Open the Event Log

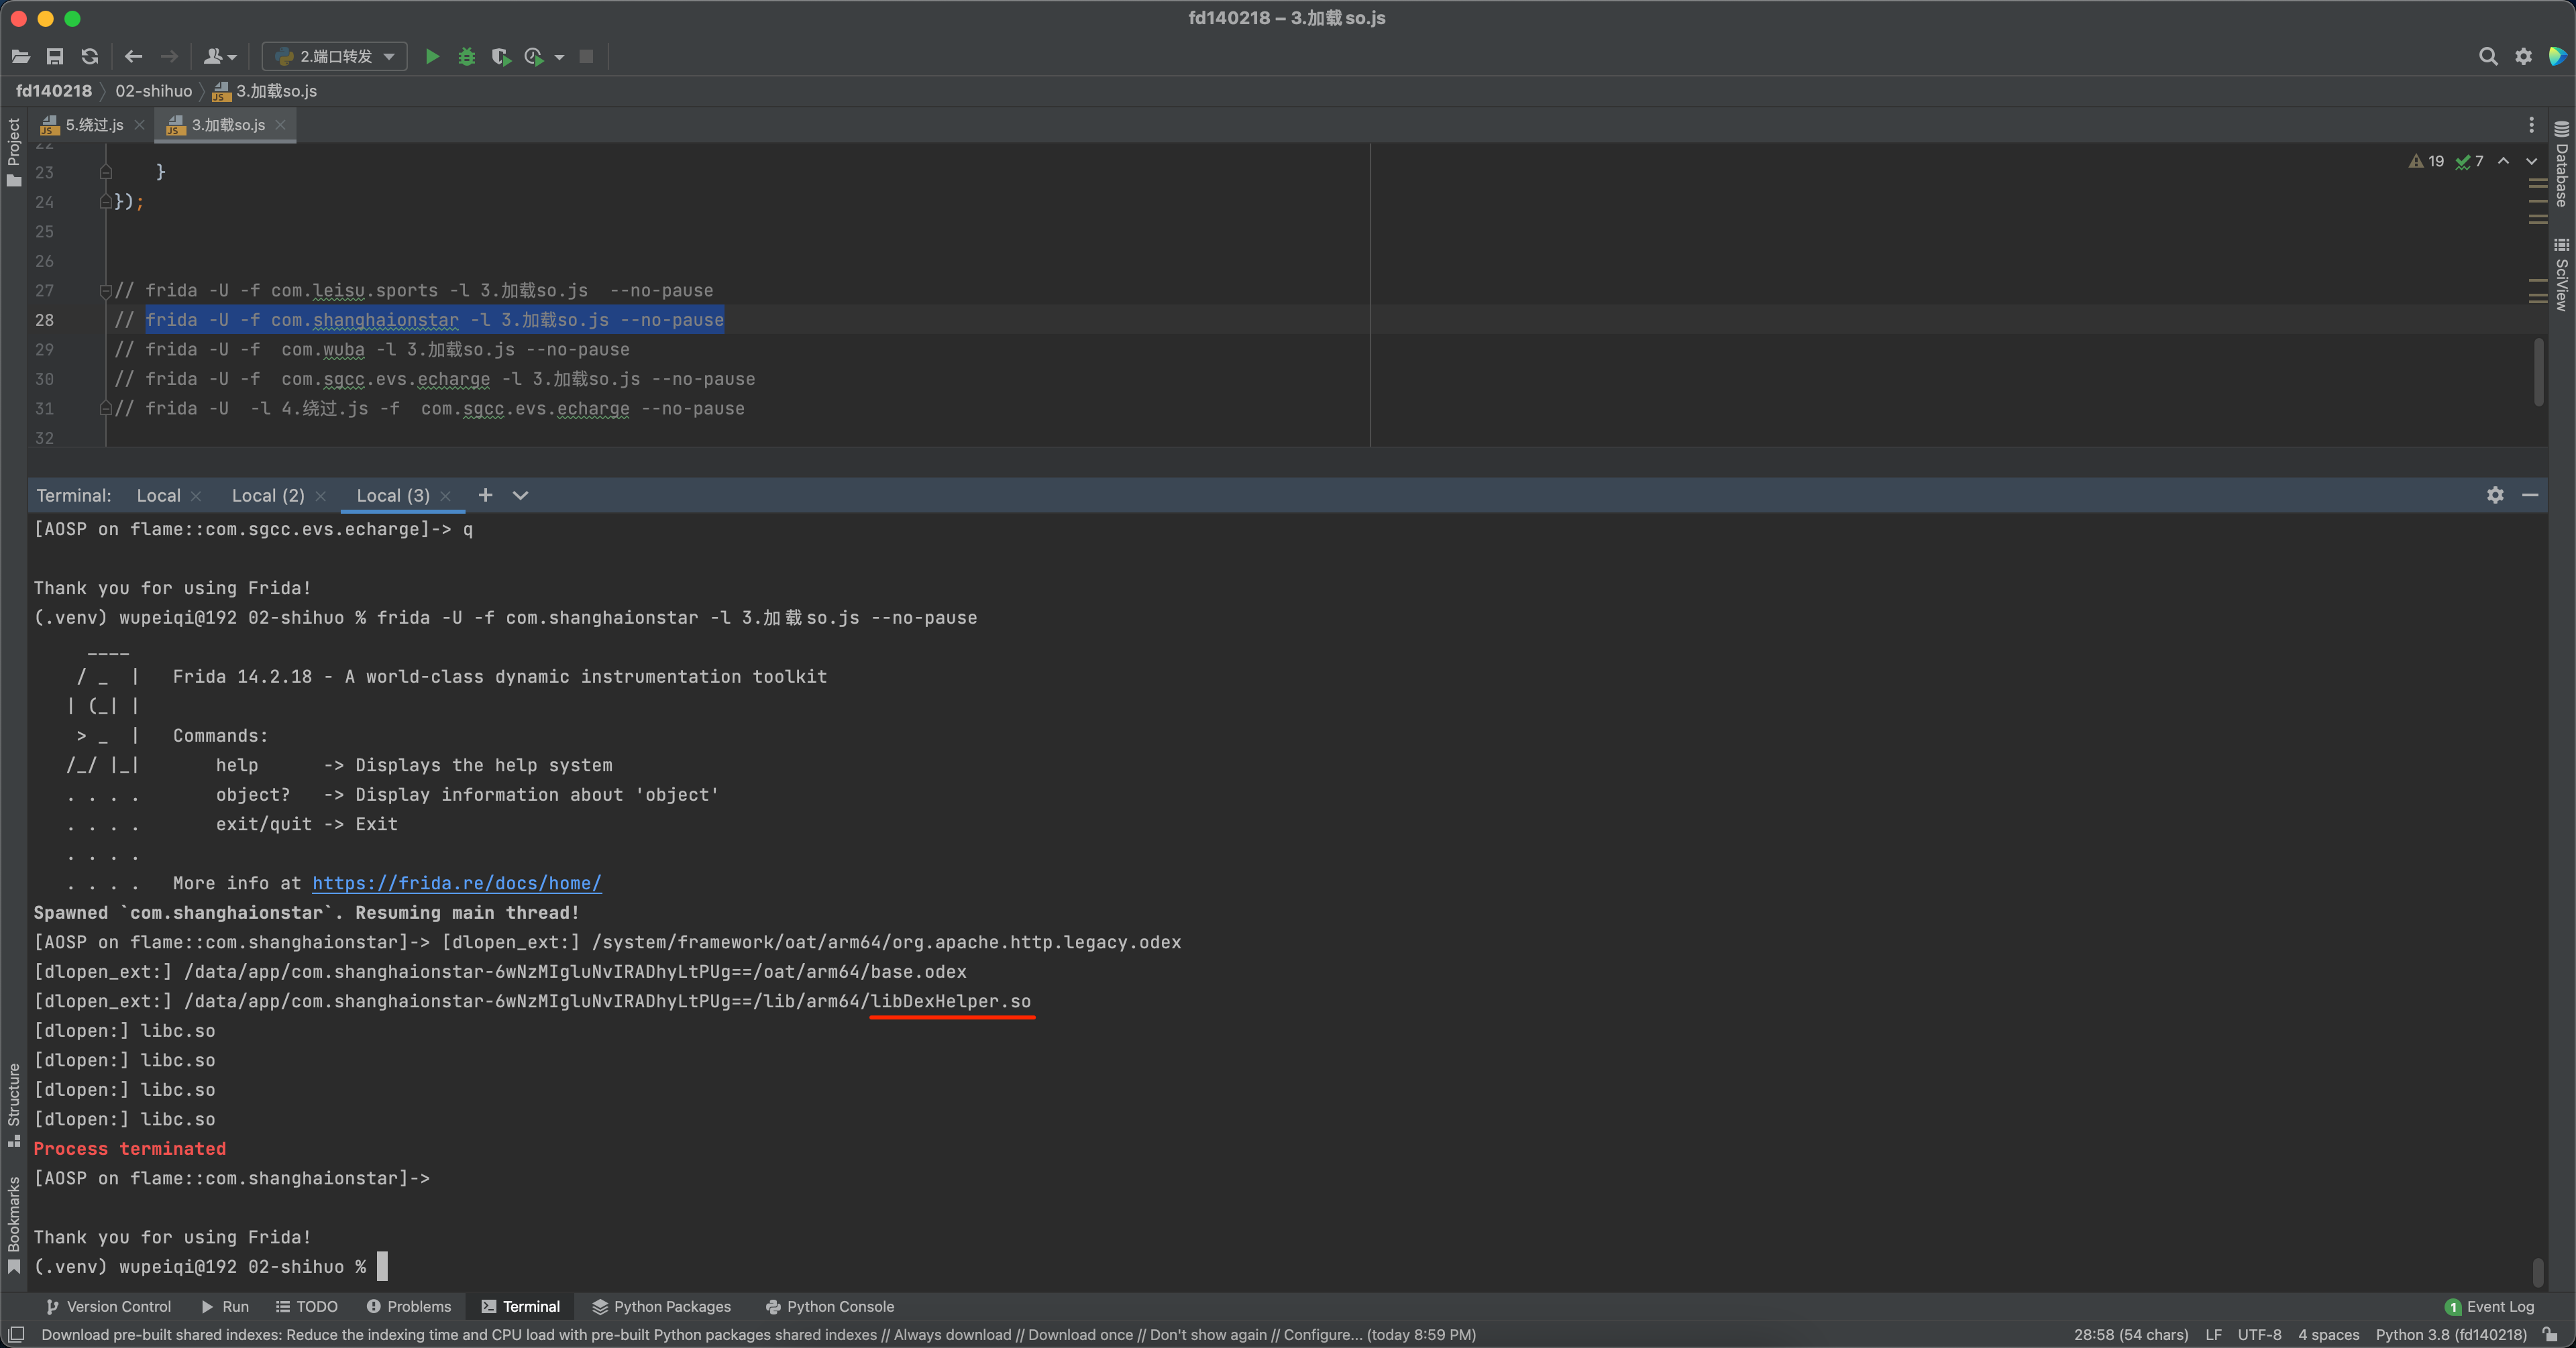pyautogui.click(x=2489, y=1306)
